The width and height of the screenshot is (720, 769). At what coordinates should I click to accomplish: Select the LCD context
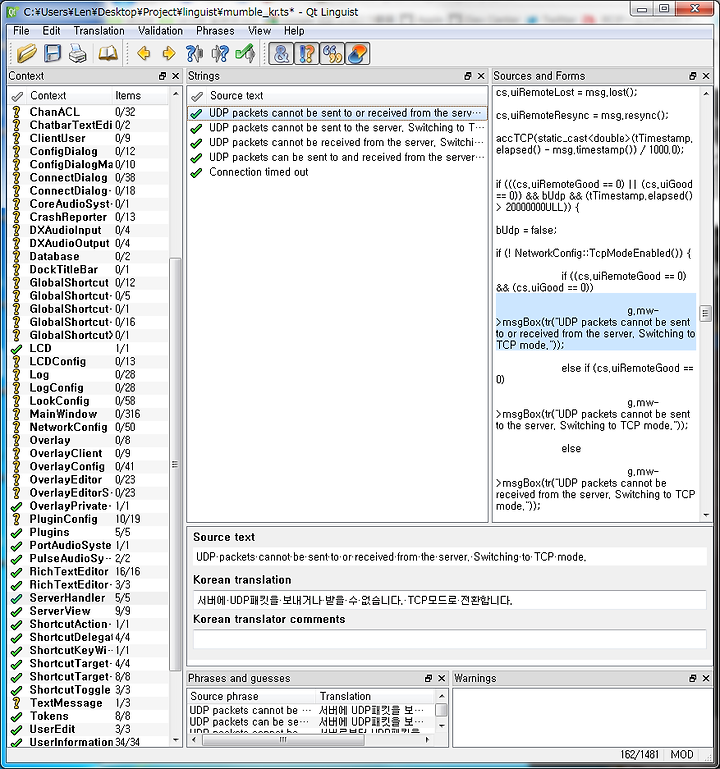coord(89,348)
